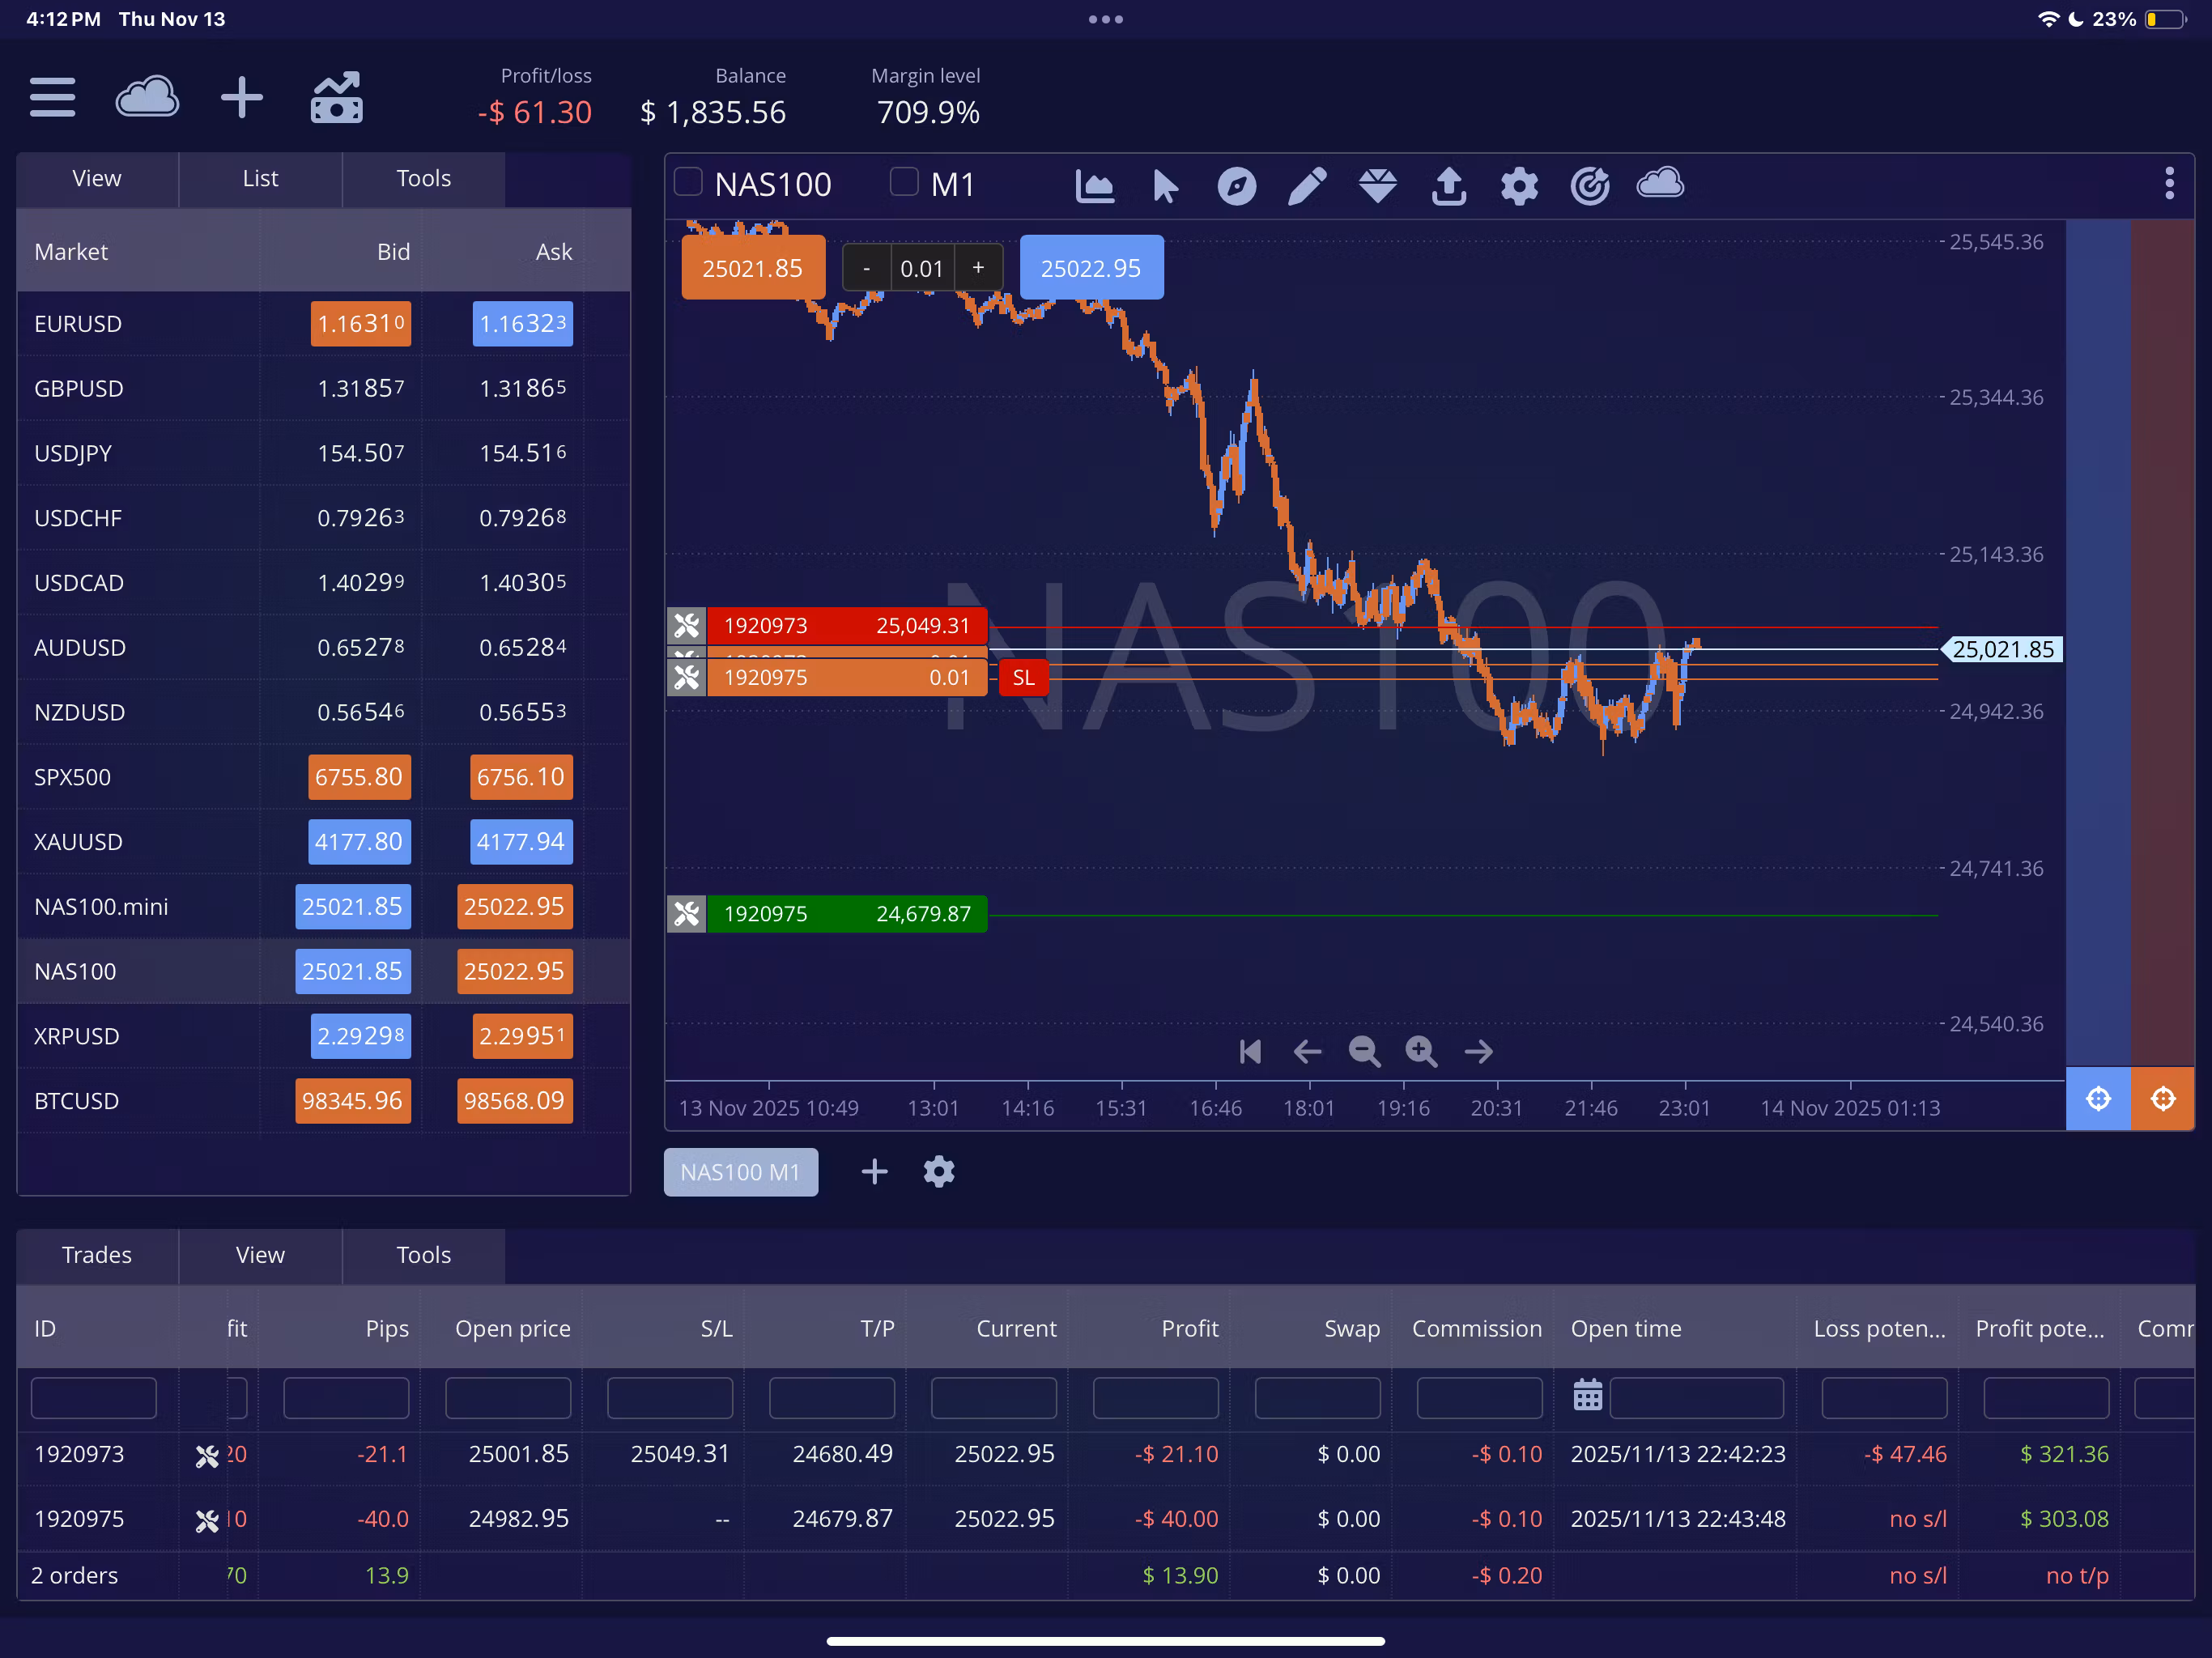Open tools icon in trade row 1920975
This screenshot has width=2212, height=1658.
click(x=207, y=1521)
